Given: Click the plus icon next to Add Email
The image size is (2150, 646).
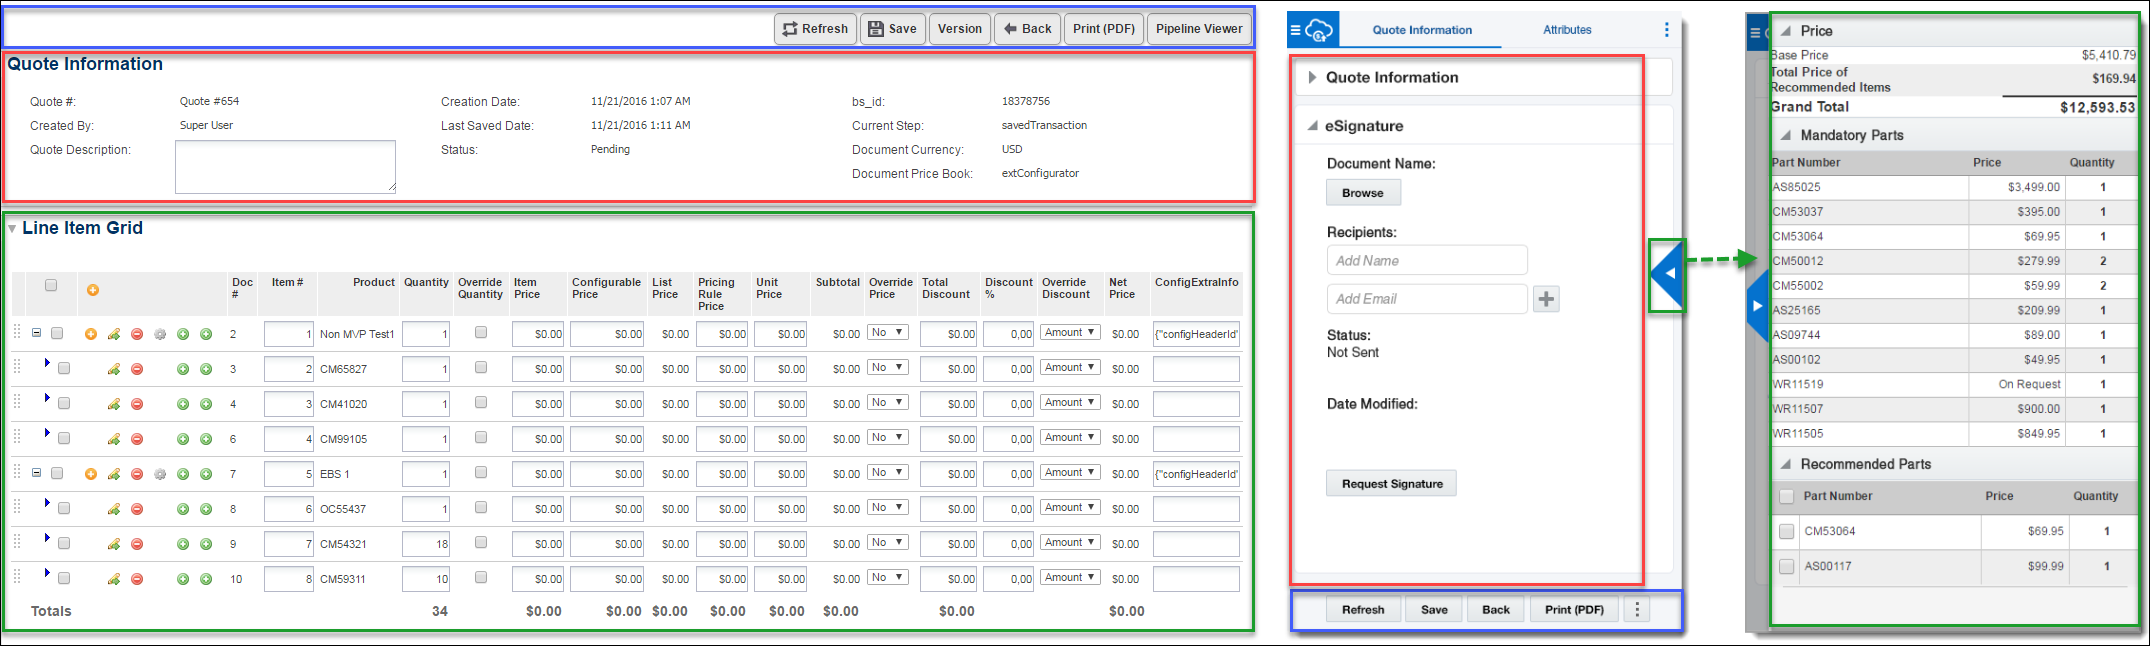Looking at the screenshot, I should coord(1546,299).
